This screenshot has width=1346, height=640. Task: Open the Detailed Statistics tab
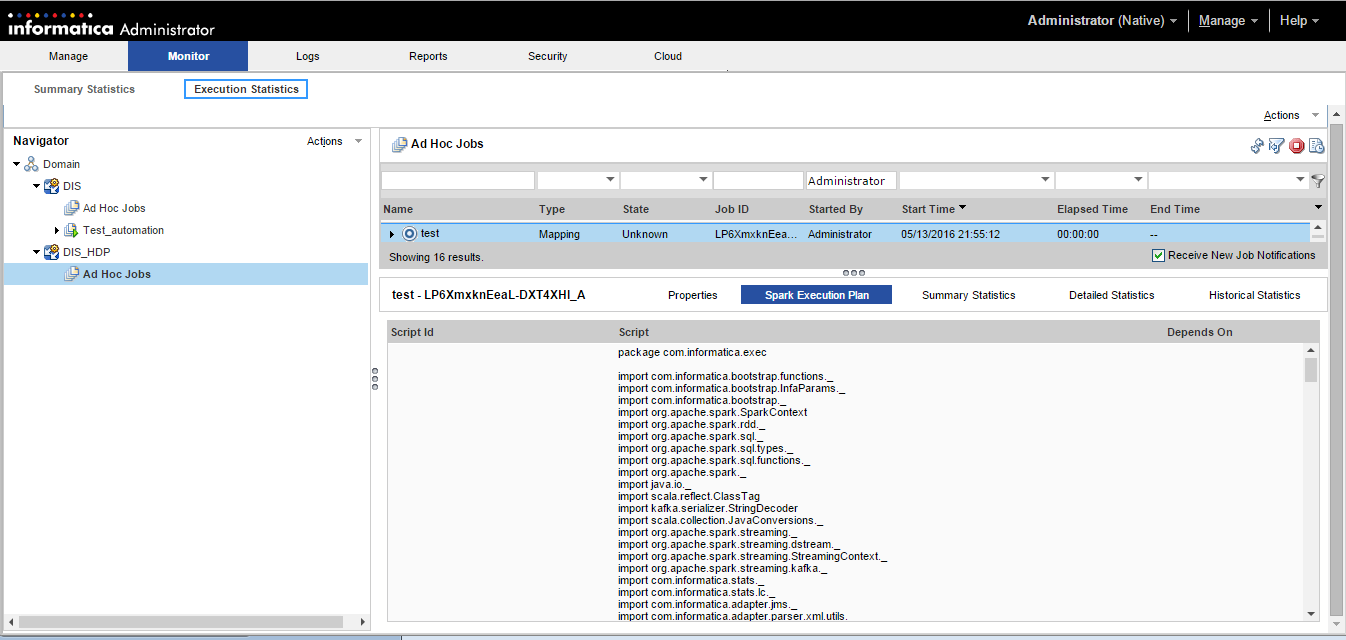pos(1111,295)
